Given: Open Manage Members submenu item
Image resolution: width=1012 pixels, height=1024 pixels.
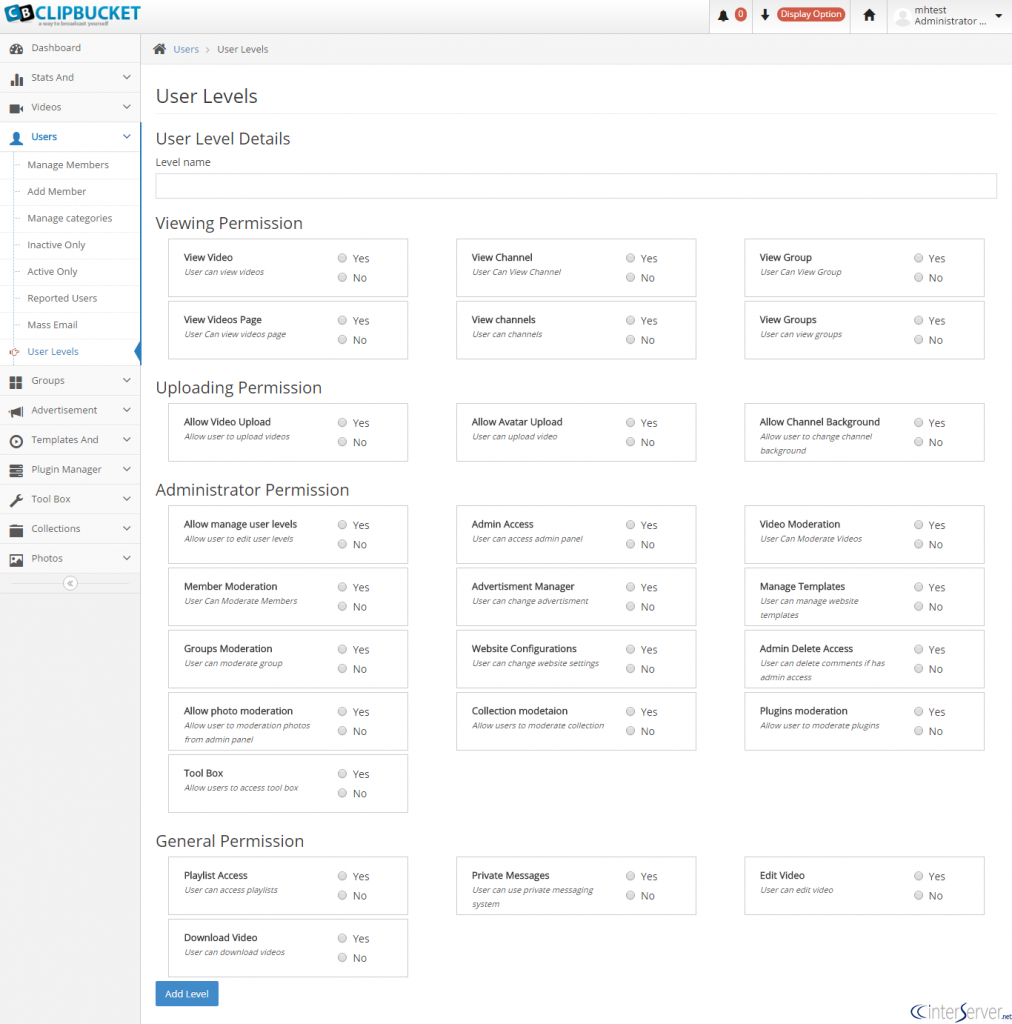Looking at the screenshot, I should 68,165.
